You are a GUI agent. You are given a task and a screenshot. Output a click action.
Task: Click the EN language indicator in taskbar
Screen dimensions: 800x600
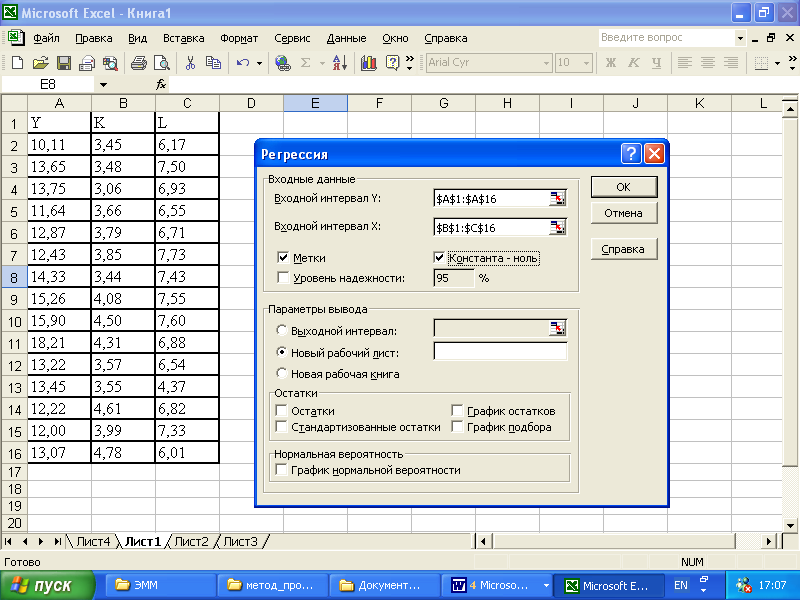(x=681, y=585)
